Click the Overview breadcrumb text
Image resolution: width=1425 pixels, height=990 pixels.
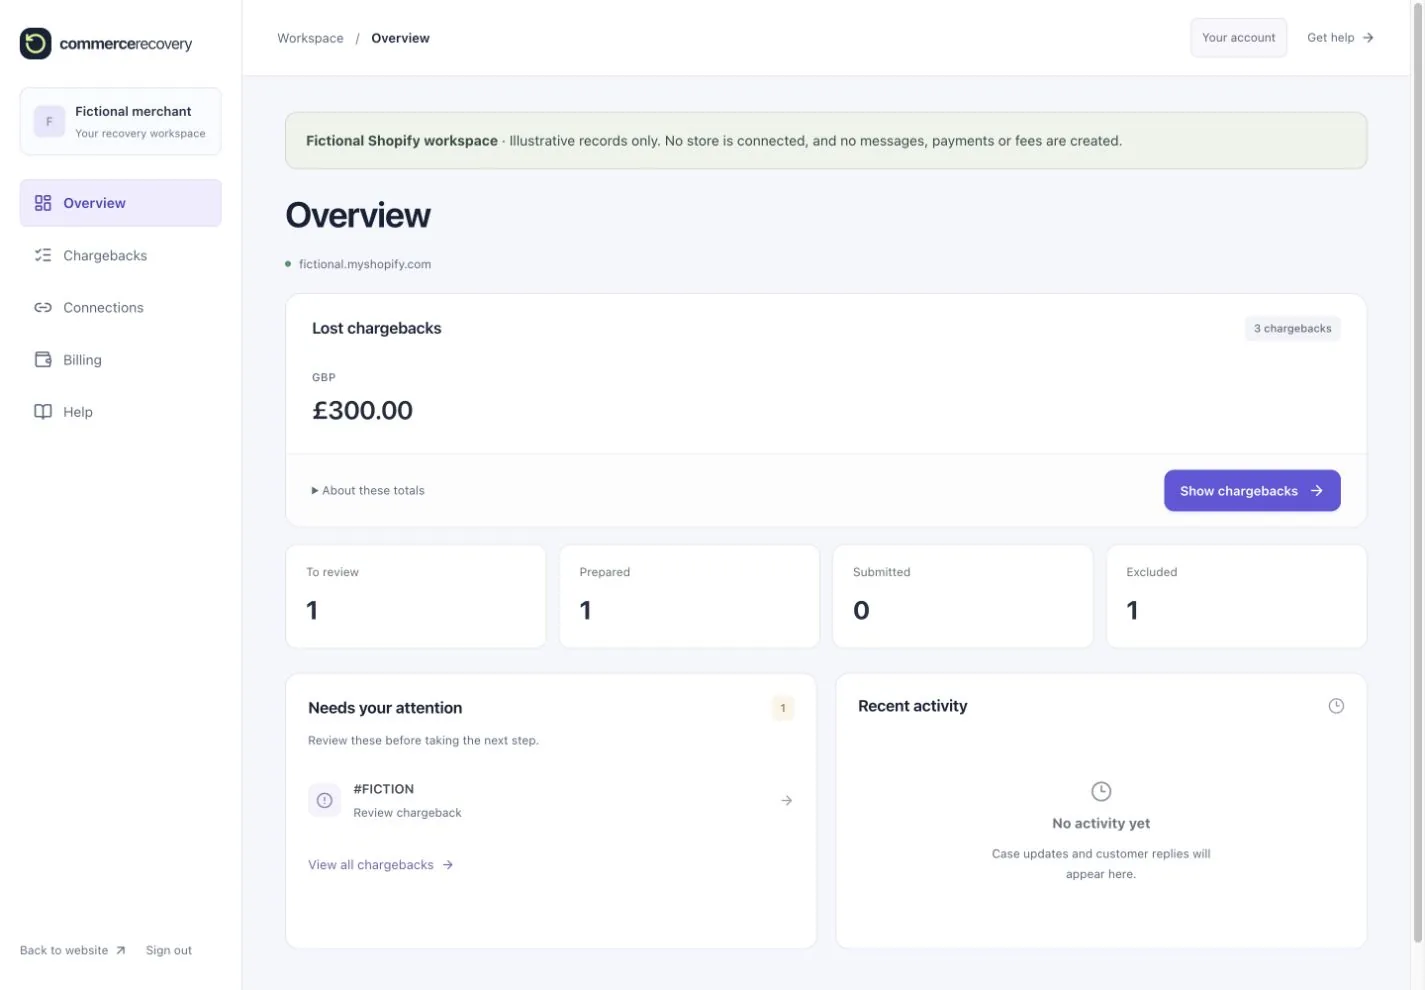[x=400, y=38]
